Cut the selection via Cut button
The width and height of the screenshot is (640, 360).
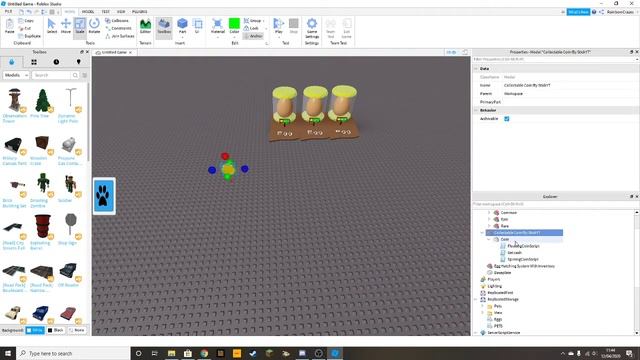[25, 28]
